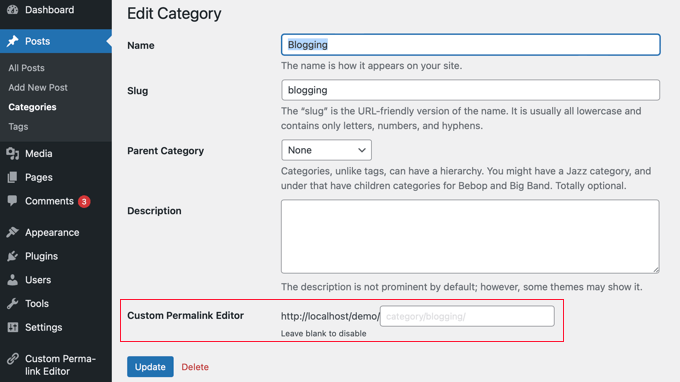Screen dimensions: 680x382
Task: Click the Custom Permalink Editor link icon
Action: [13, 359]
